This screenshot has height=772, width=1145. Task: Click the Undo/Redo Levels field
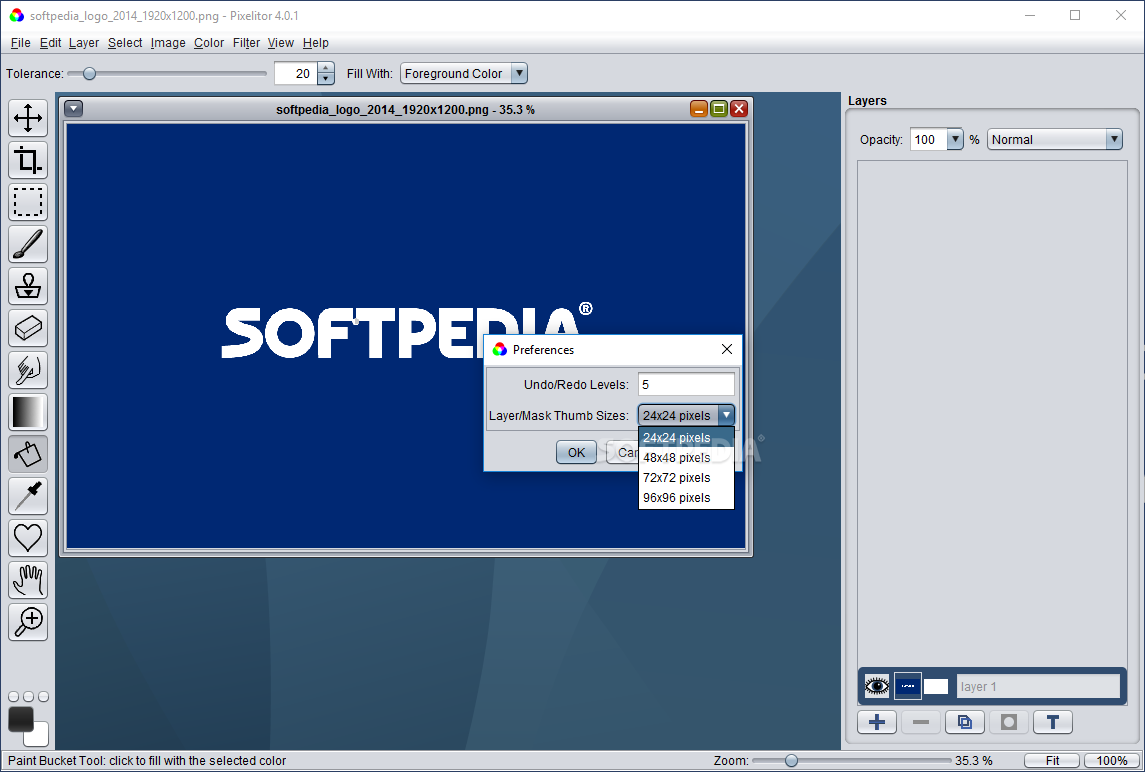pos(686,384)
